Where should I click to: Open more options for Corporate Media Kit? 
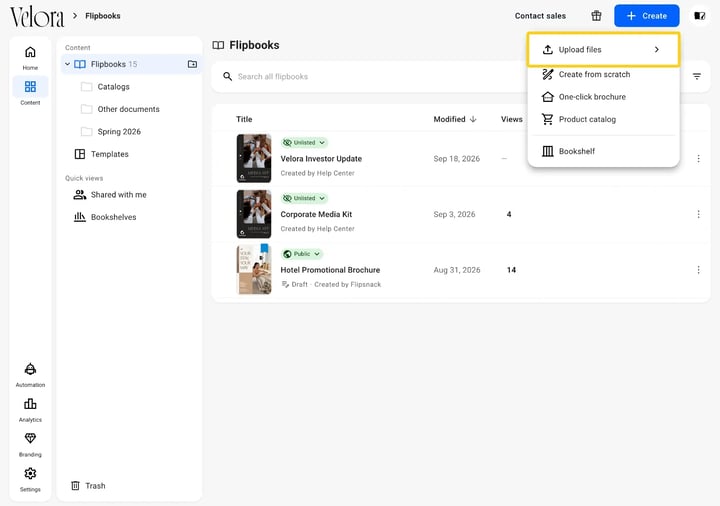[x=698, y=214]
